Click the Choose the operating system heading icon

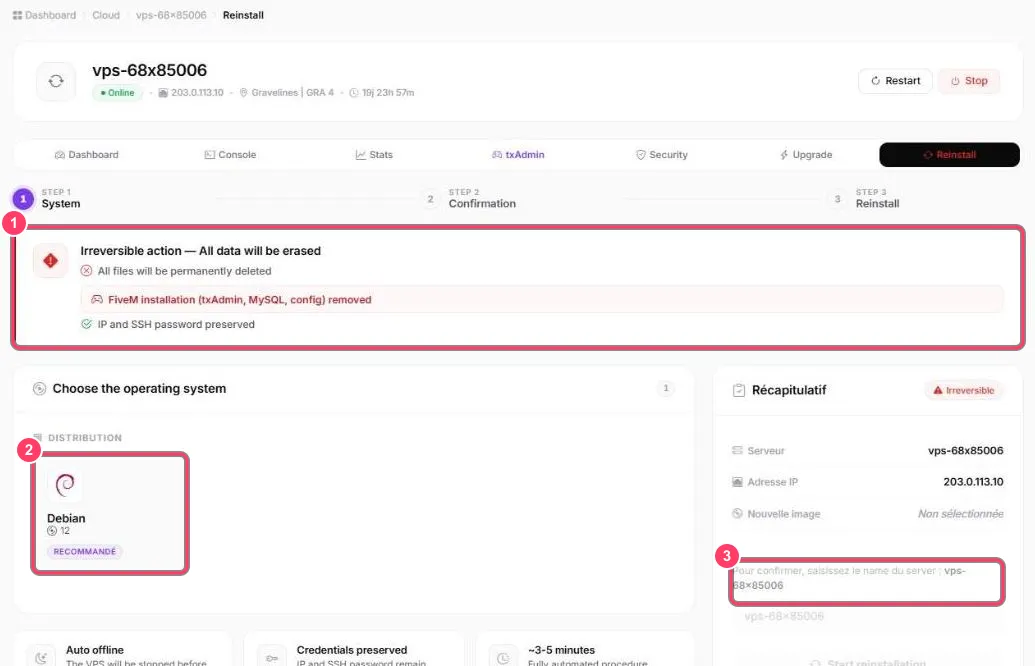click(x=40, y=389)
